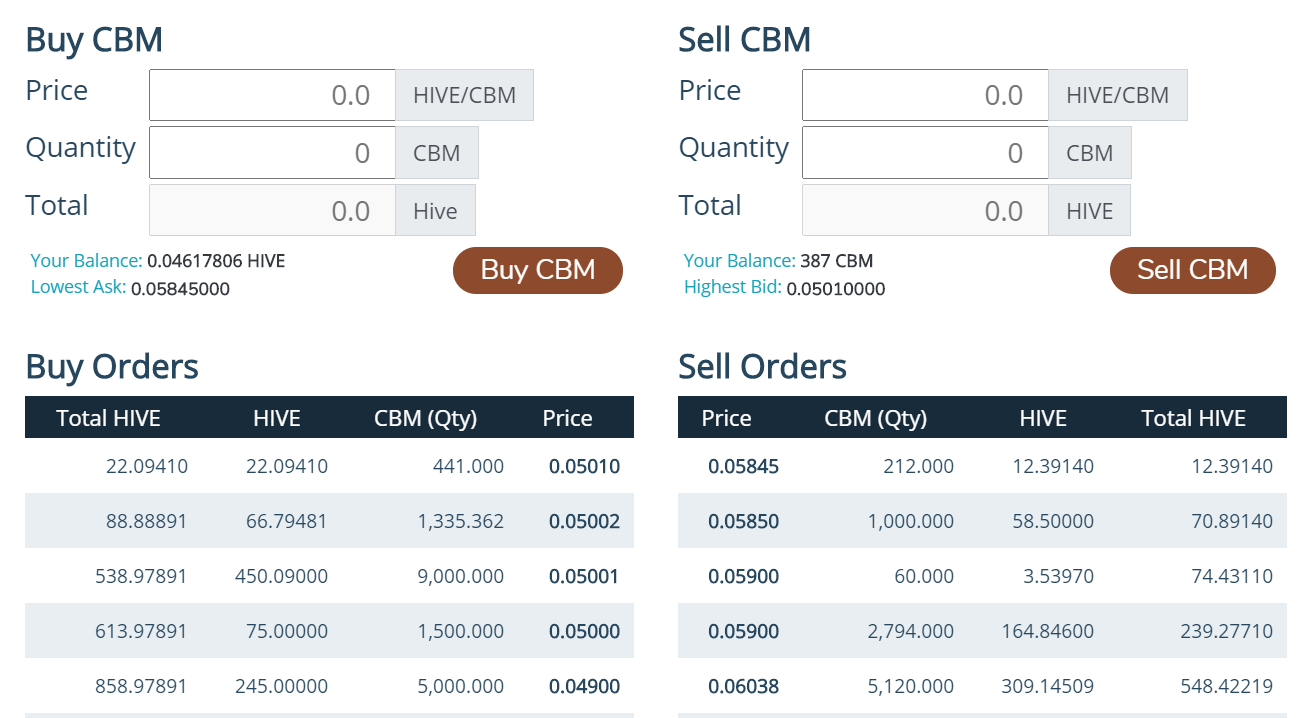
Task: Select buy order price 0.04900
Action: coord(585,686)
